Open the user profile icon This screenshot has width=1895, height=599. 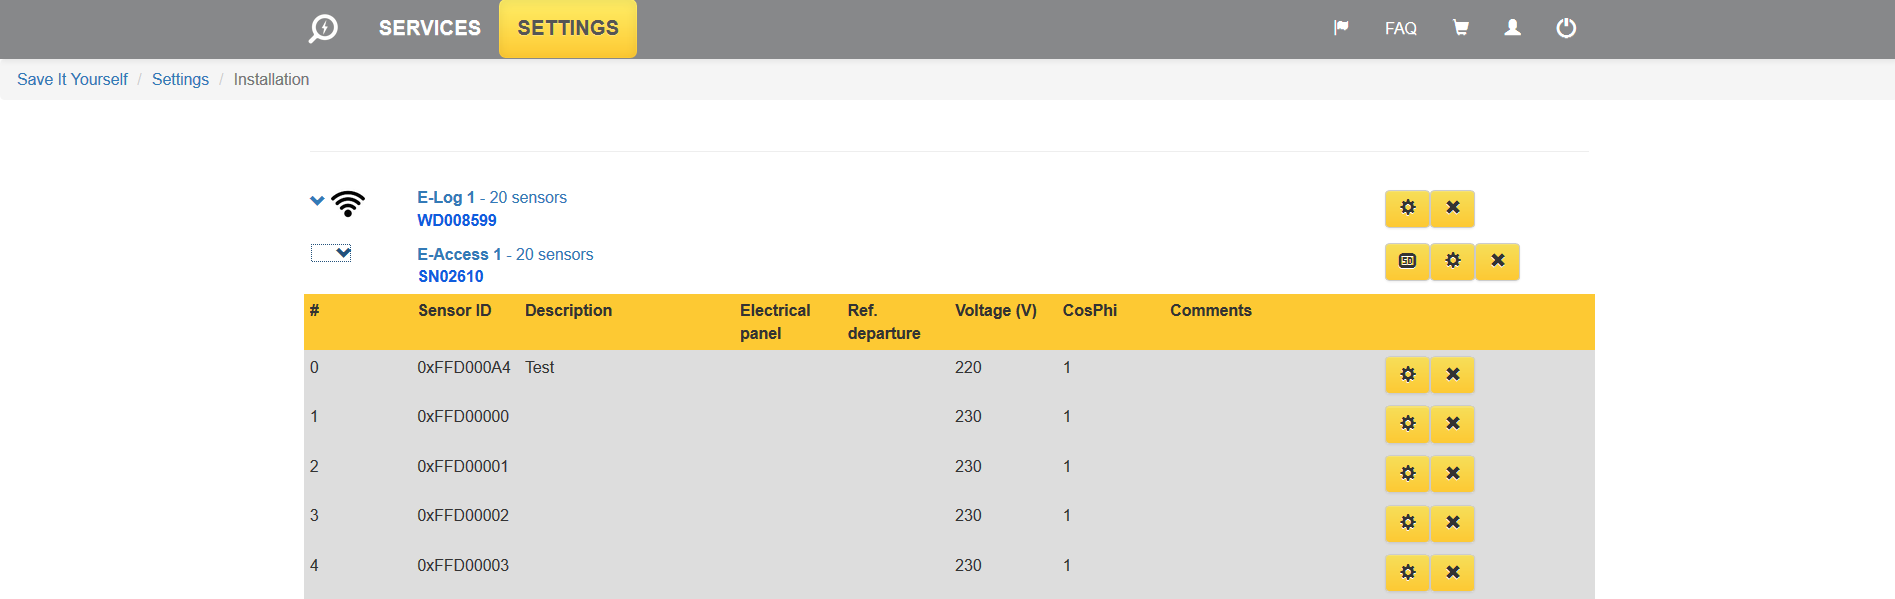(x=1512, y=28)
